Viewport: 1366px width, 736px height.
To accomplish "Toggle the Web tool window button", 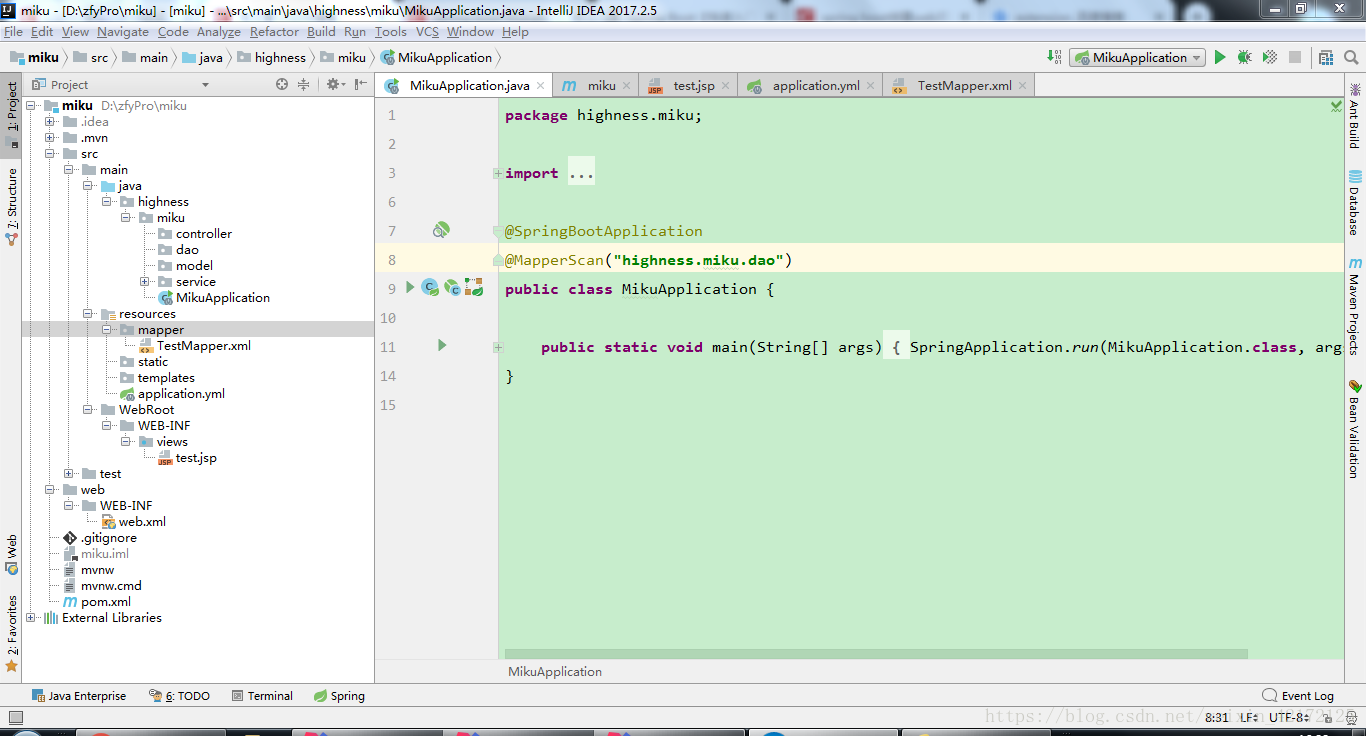I will 11,555.
